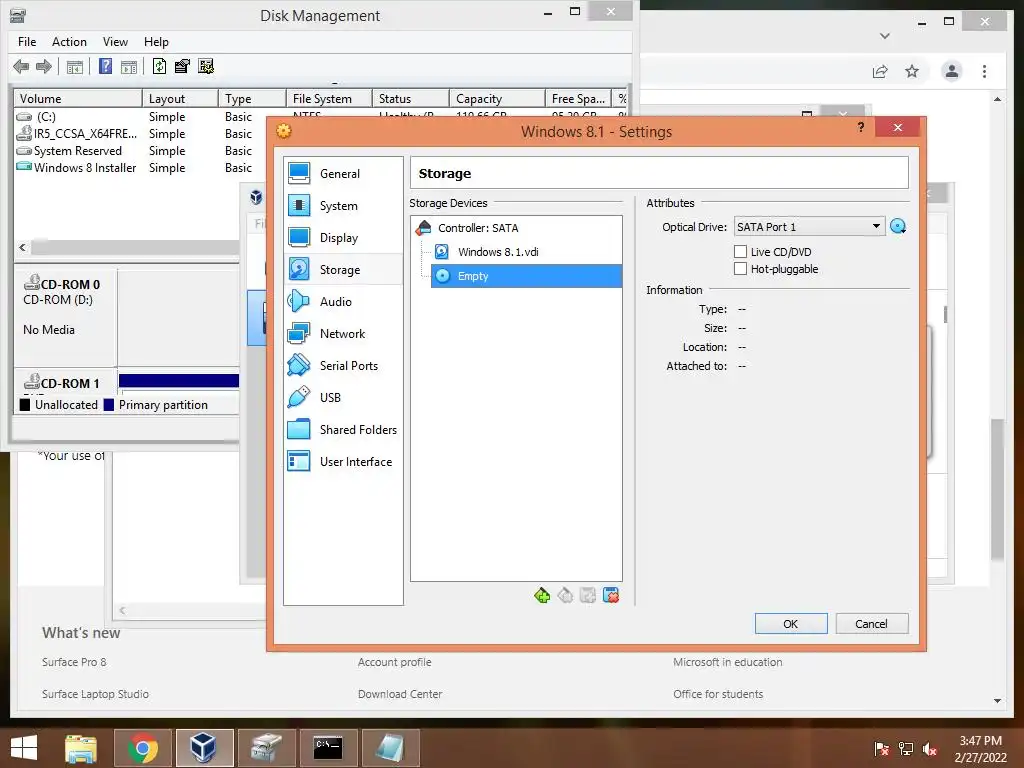Click the greyed Add Attachment icon
The width and height of the screenshot is (1024, 768).
click(588, 596)
